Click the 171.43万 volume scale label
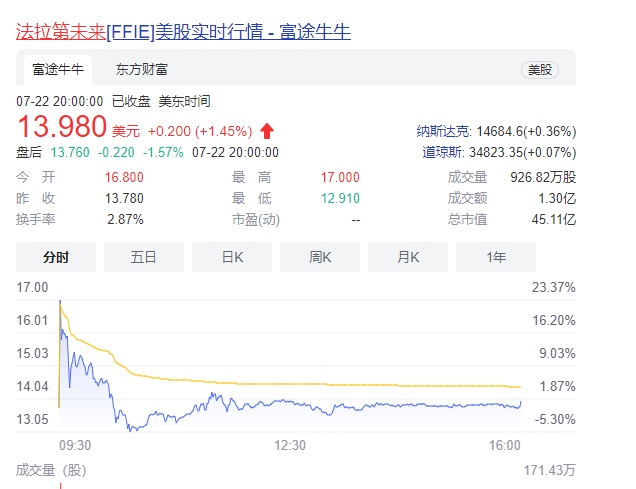Viewport: 636px width, 489px height. point(550,470)
